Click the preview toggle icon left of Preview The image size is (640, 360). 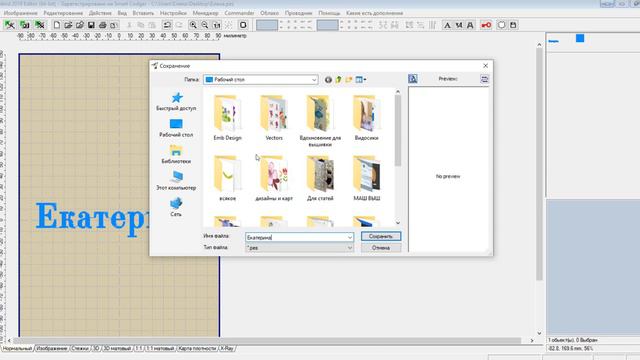pos(413,79)
